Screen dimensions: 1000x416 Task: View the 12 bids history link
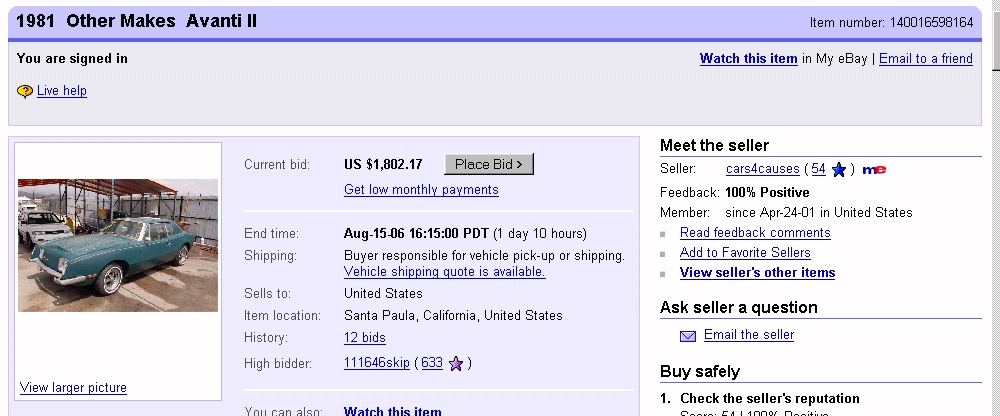point(365,338)
